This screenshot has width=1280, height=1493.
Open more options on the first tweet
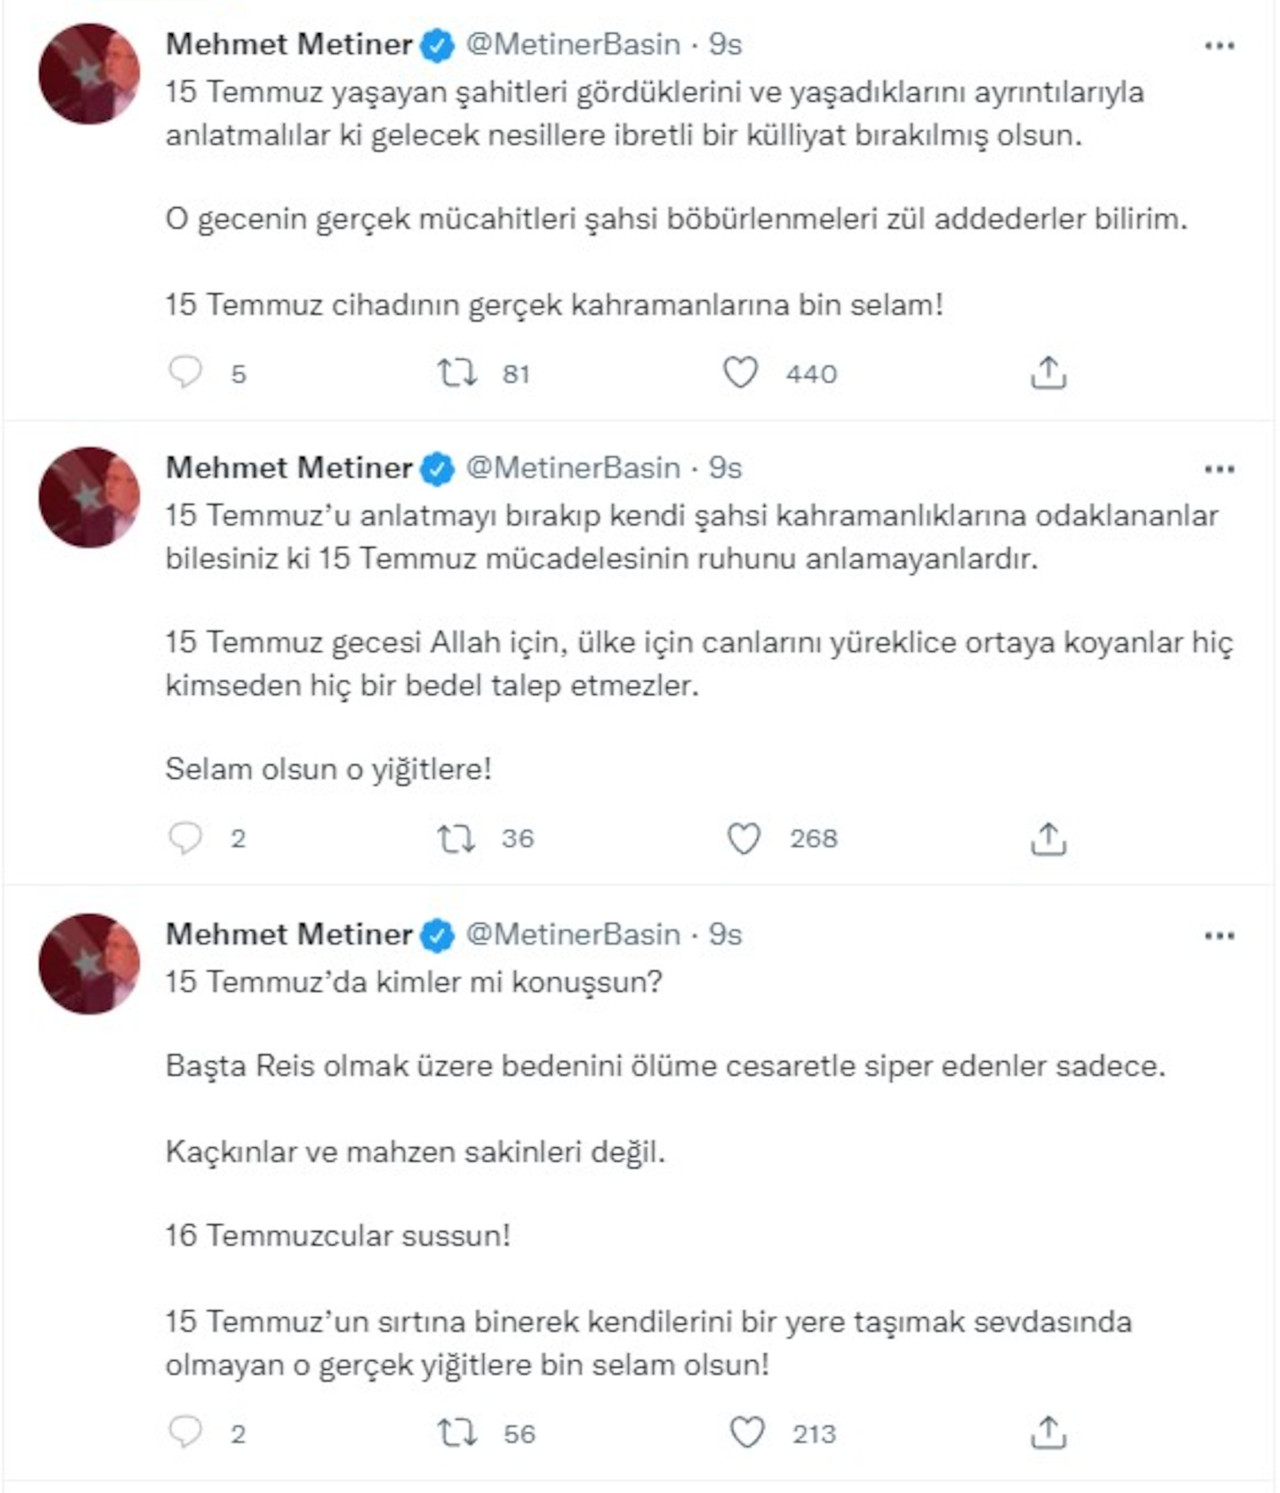1219,46
